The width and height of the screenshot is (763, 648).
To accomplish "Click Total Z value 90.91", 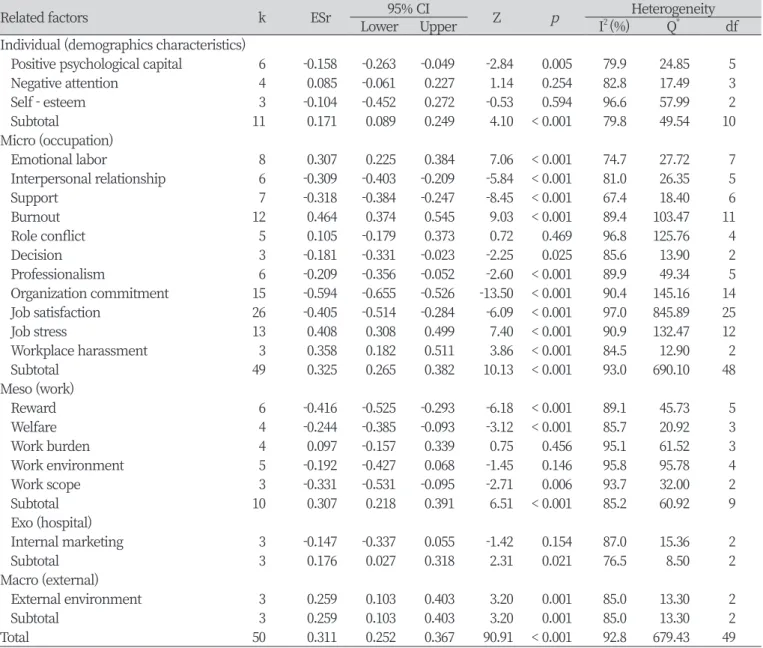I will pos(498,637).
